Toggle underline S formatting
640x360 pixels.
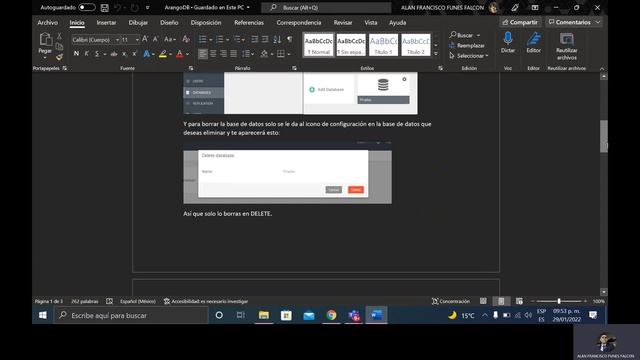pos(97,54)
